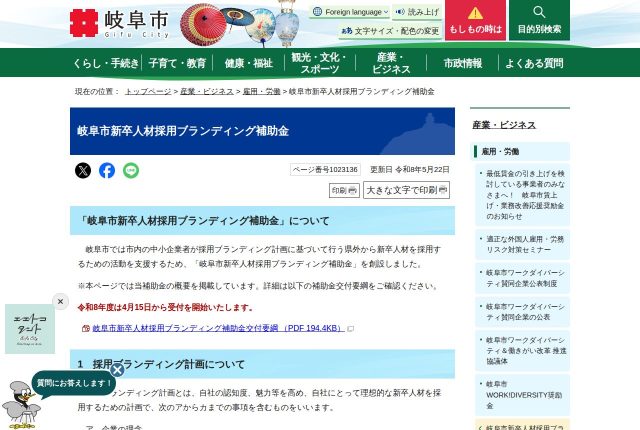Open the Gifu City logo homepage
Viewport: 640px width, 430px height.
(120, 23)
